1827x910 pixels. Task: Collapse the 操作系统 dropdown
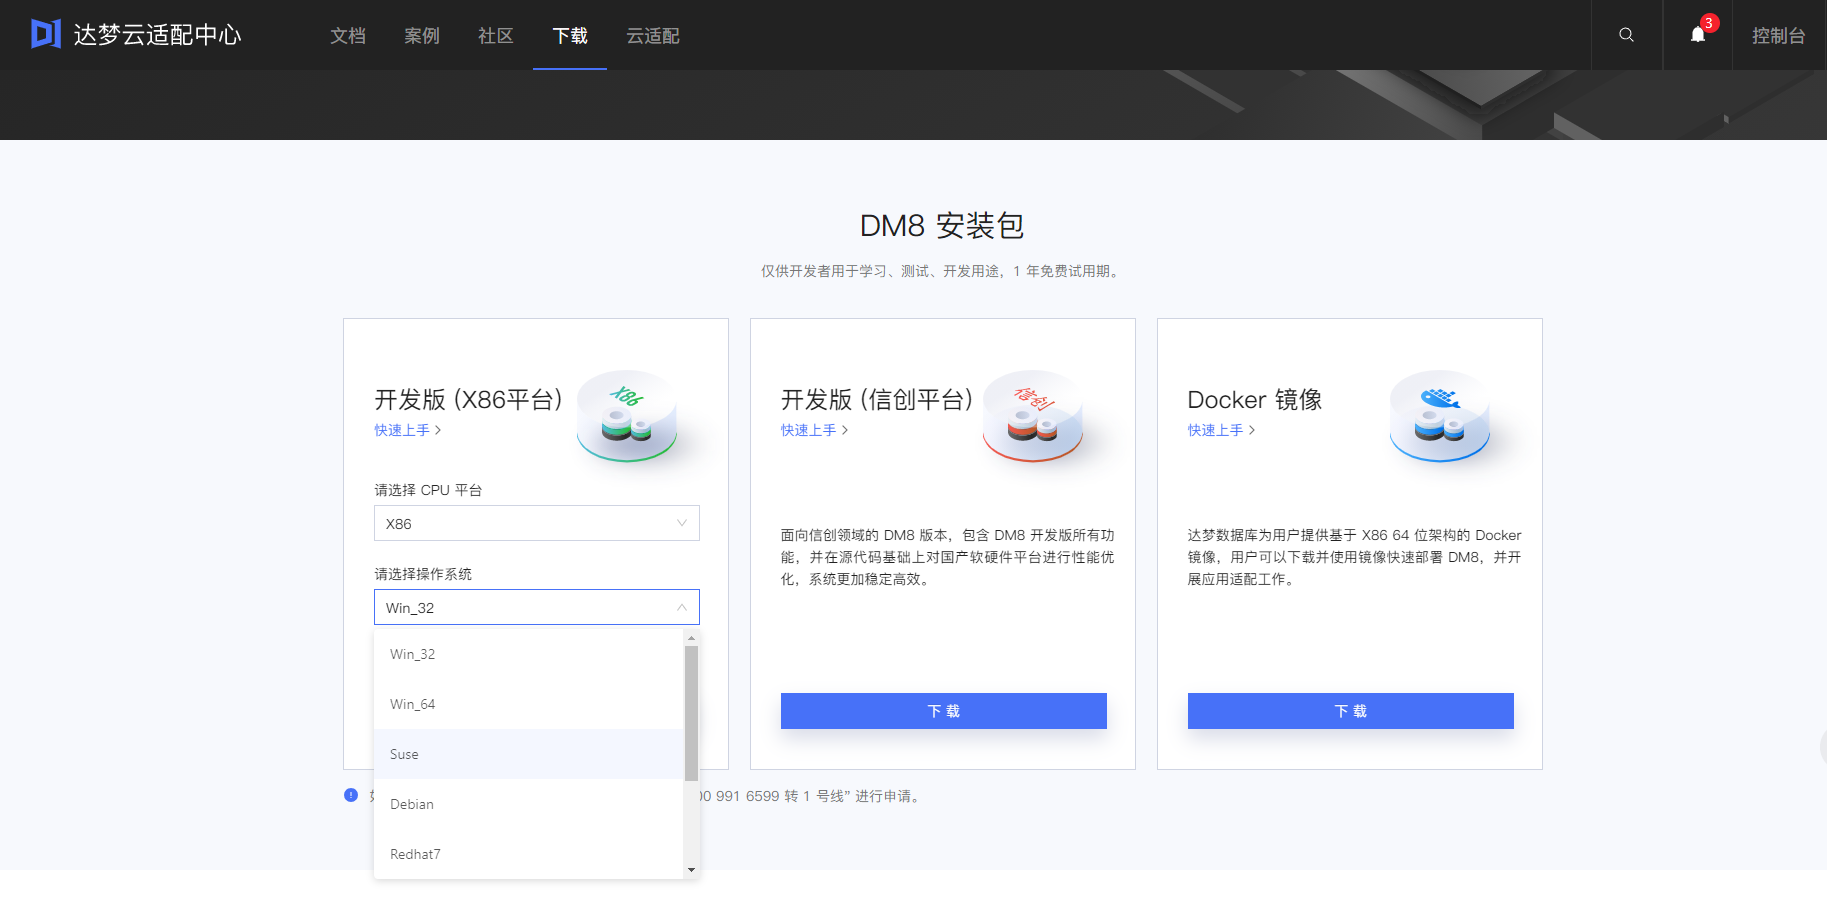(536, 606)
